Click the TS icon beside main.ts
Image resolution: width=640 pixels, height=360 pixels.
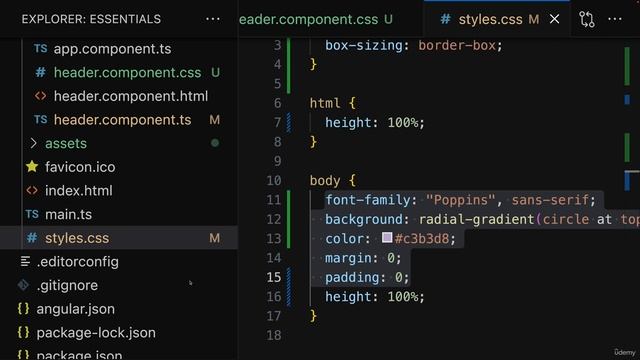(32, 214)
